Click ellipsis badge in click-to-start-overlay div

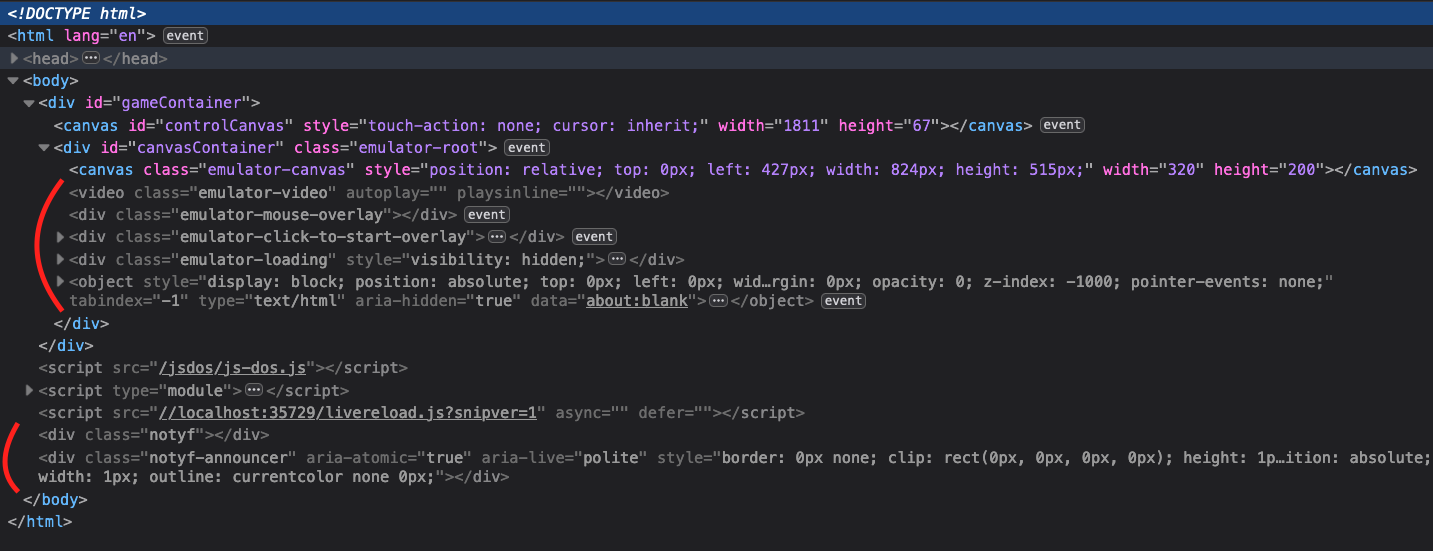click(x=497, y=237)
